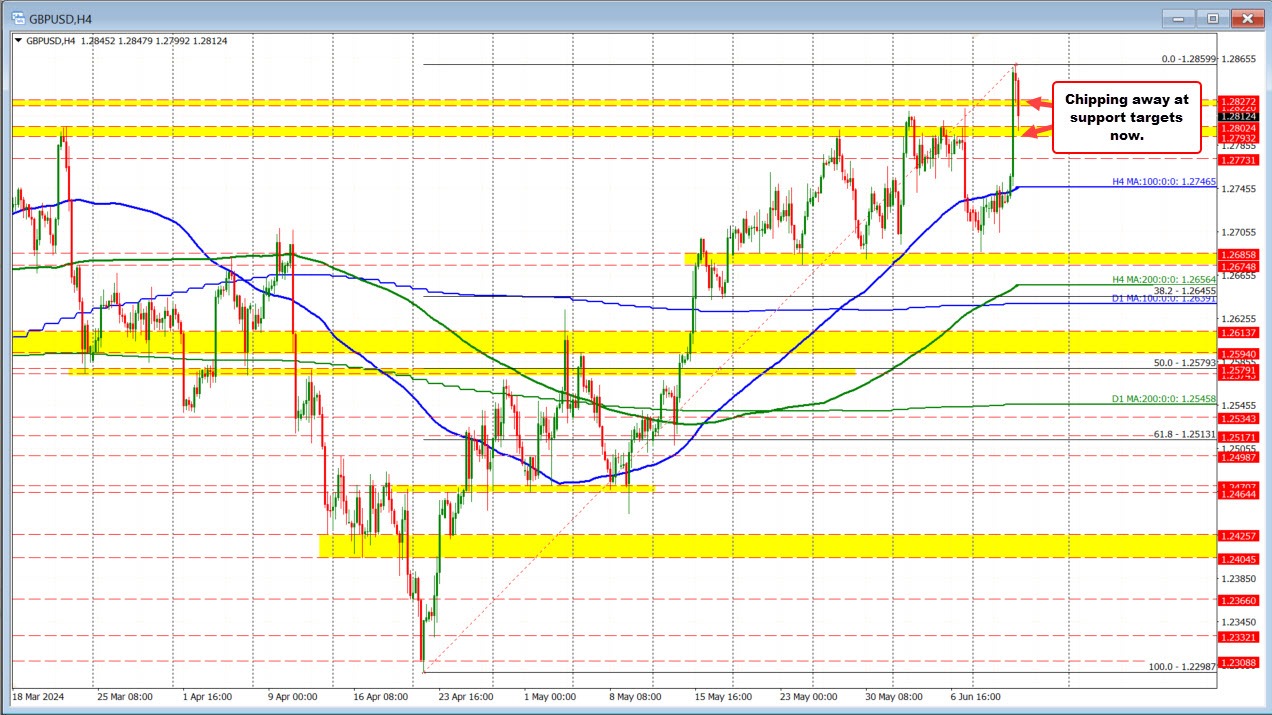This screenshot has height=715, width=1272.
Task: Collapse the quote line using the black triangle
Action: (17, 41)
